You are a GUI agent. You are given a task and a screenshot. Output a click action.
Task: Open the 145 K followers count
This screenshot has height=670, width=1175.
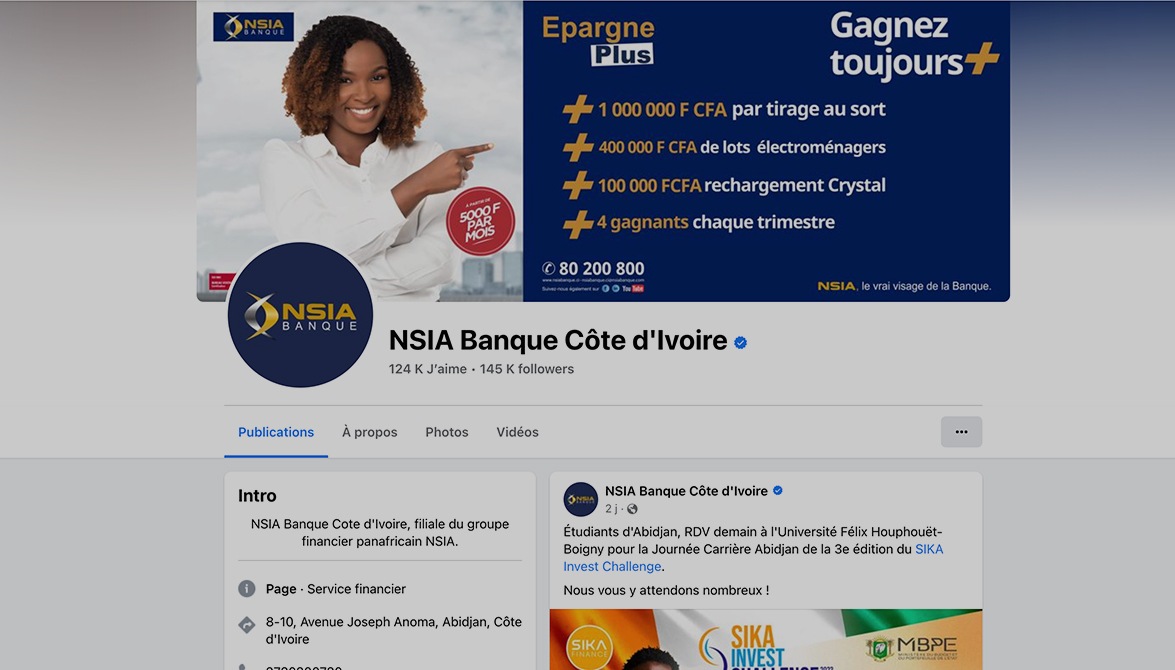527,369
